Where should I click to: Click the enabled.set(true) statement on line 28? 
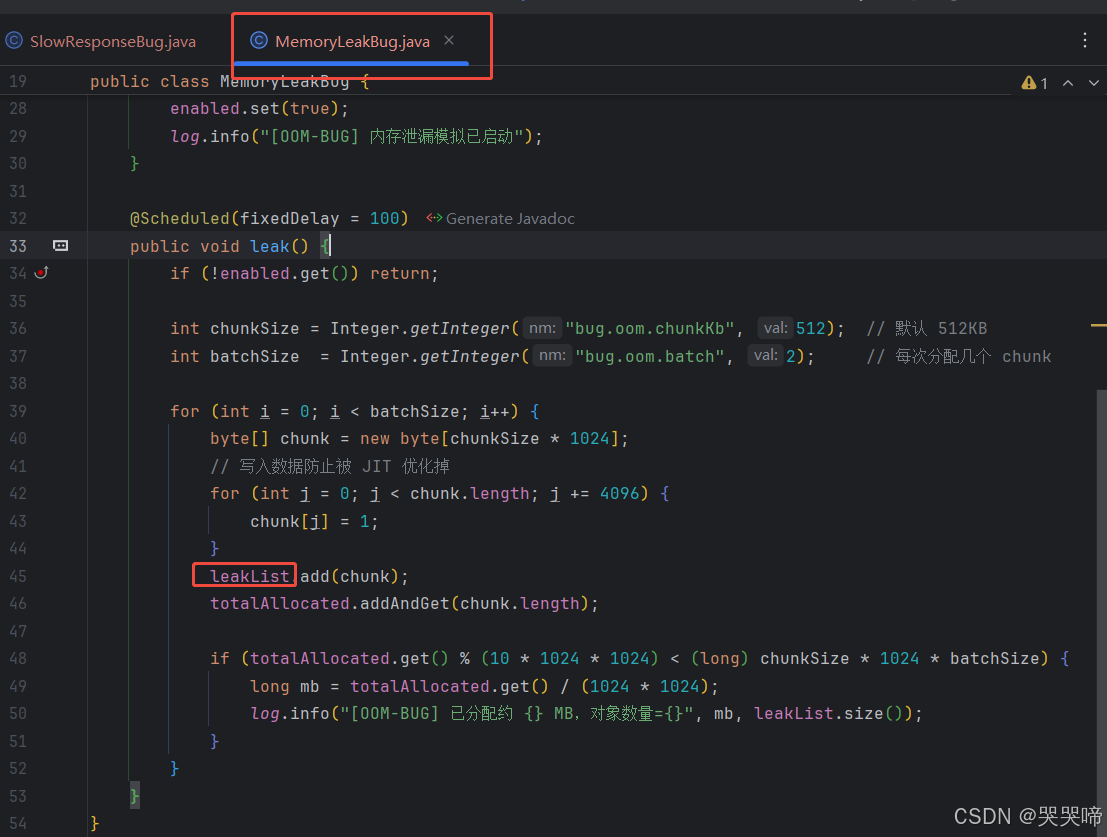[259, 109]
